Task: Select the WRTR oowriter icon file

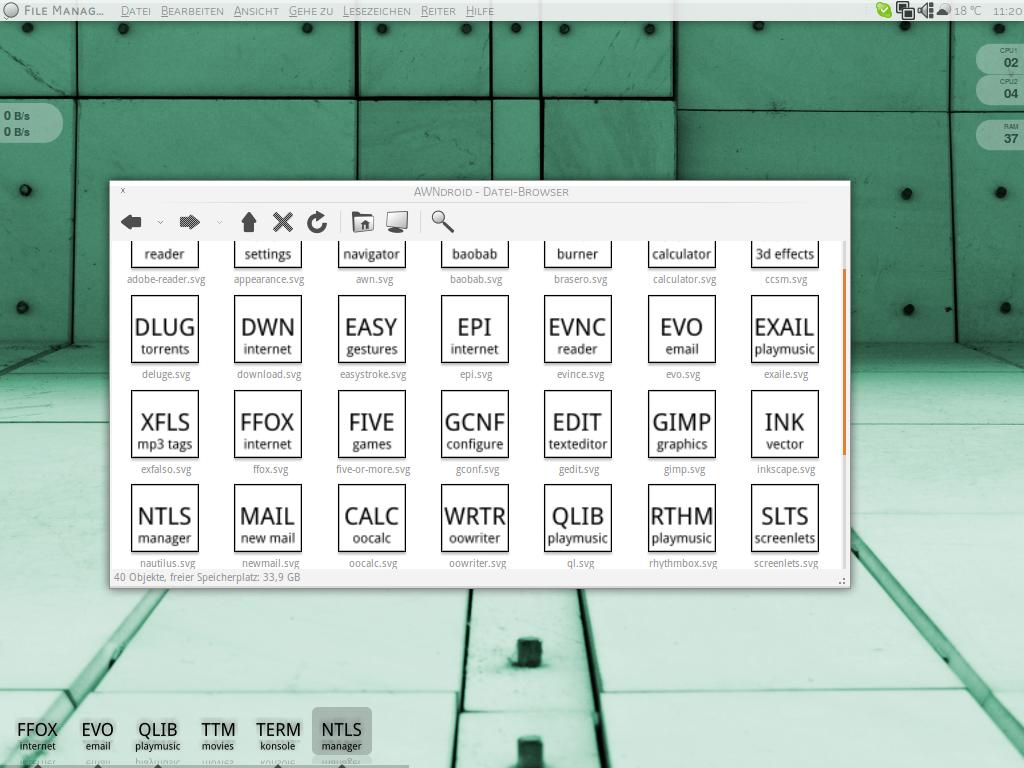Action: click(475, 518)
